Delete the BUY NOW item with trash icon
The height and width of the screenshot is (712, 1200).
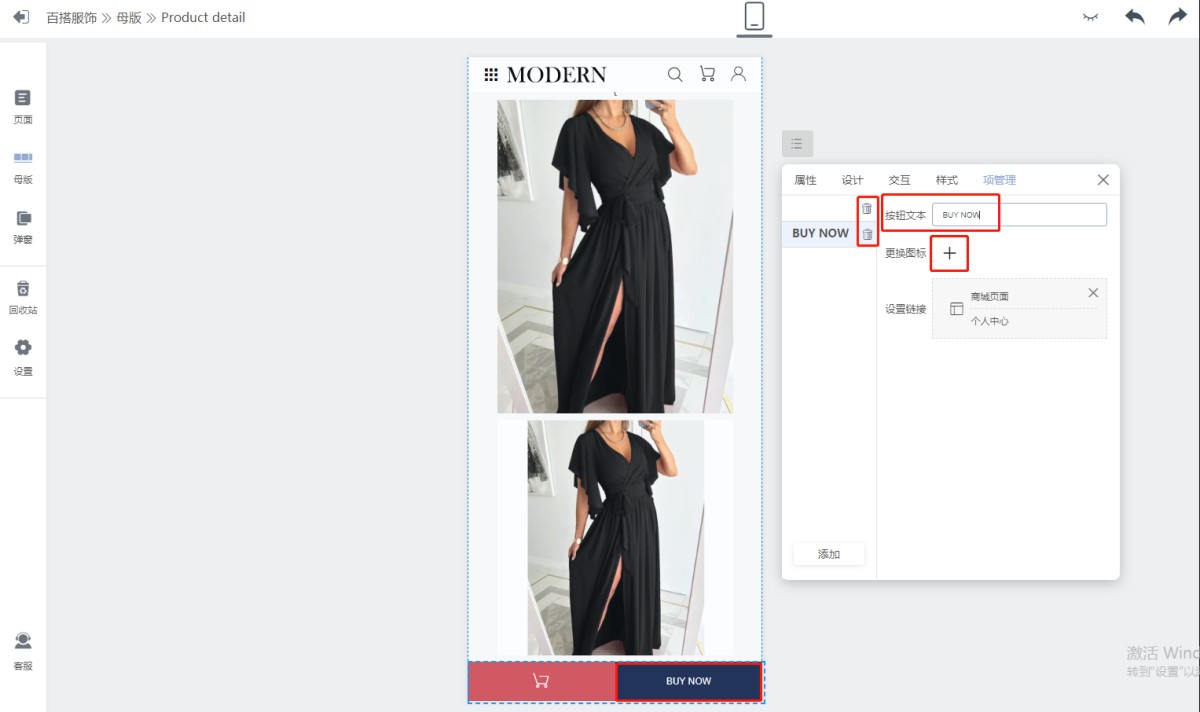coord(867,234)
